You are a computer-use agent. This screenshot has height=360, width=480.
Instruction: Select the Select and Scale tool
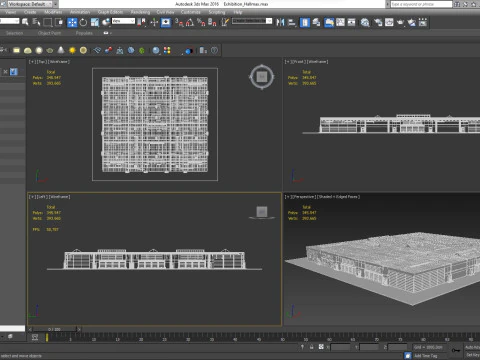coord(95,22)
